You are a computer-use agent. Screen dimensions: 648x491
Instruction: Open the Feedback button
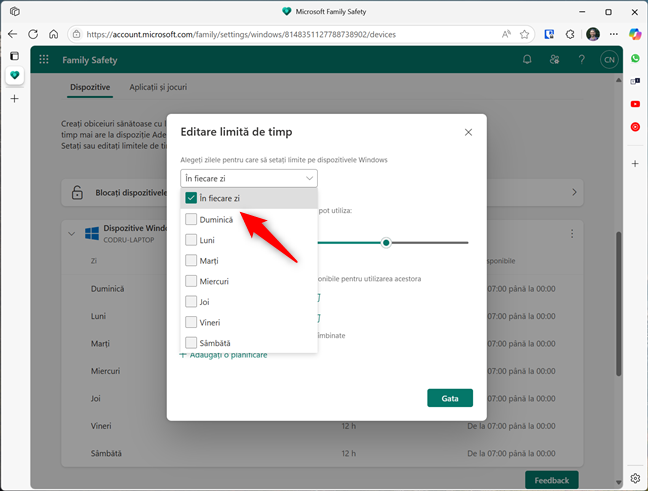552,480
